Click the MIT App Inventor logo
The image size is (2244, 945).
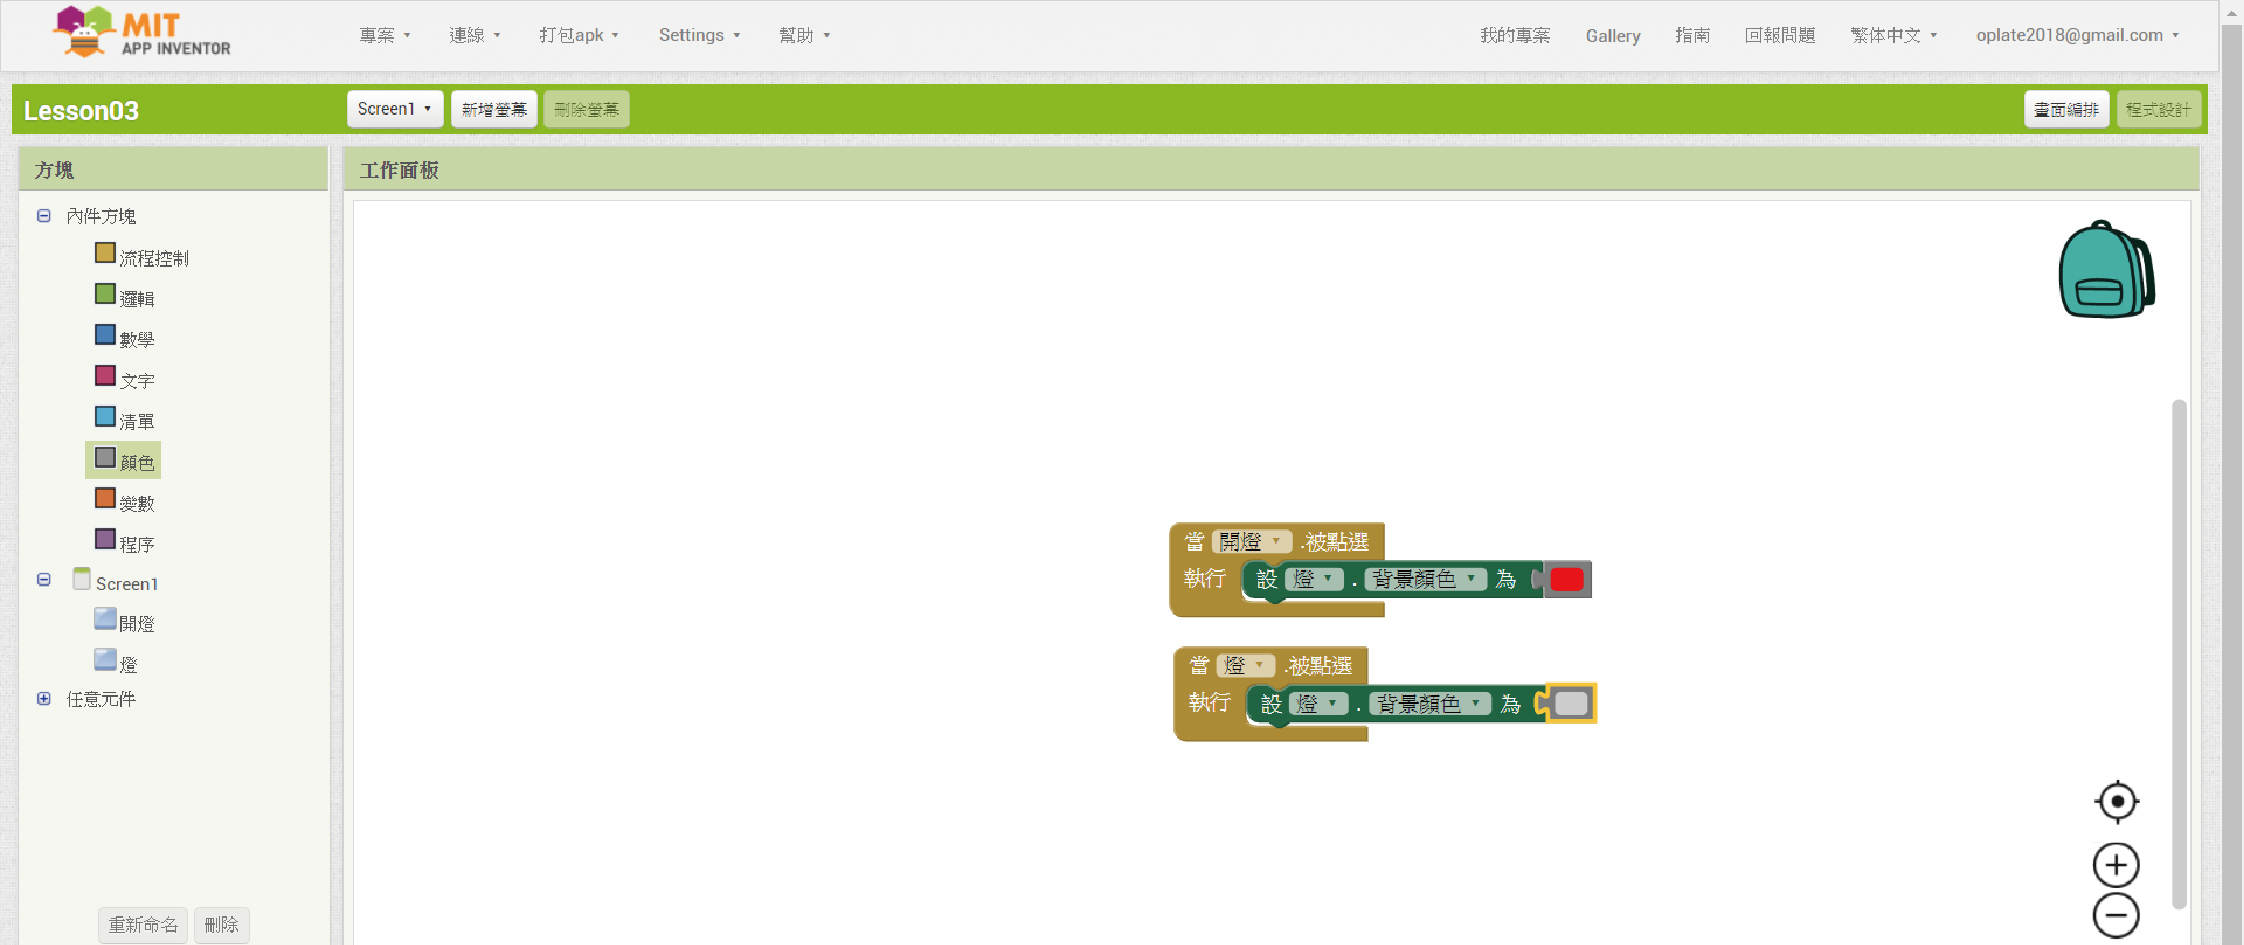click(142, 33)
